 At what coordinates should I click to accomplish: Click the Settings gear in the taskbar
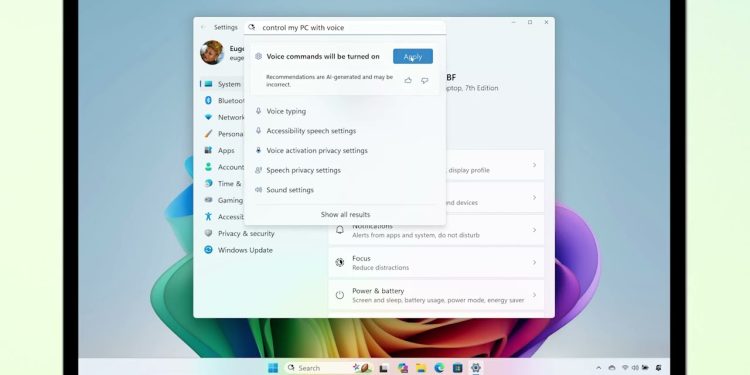(475, 368)
